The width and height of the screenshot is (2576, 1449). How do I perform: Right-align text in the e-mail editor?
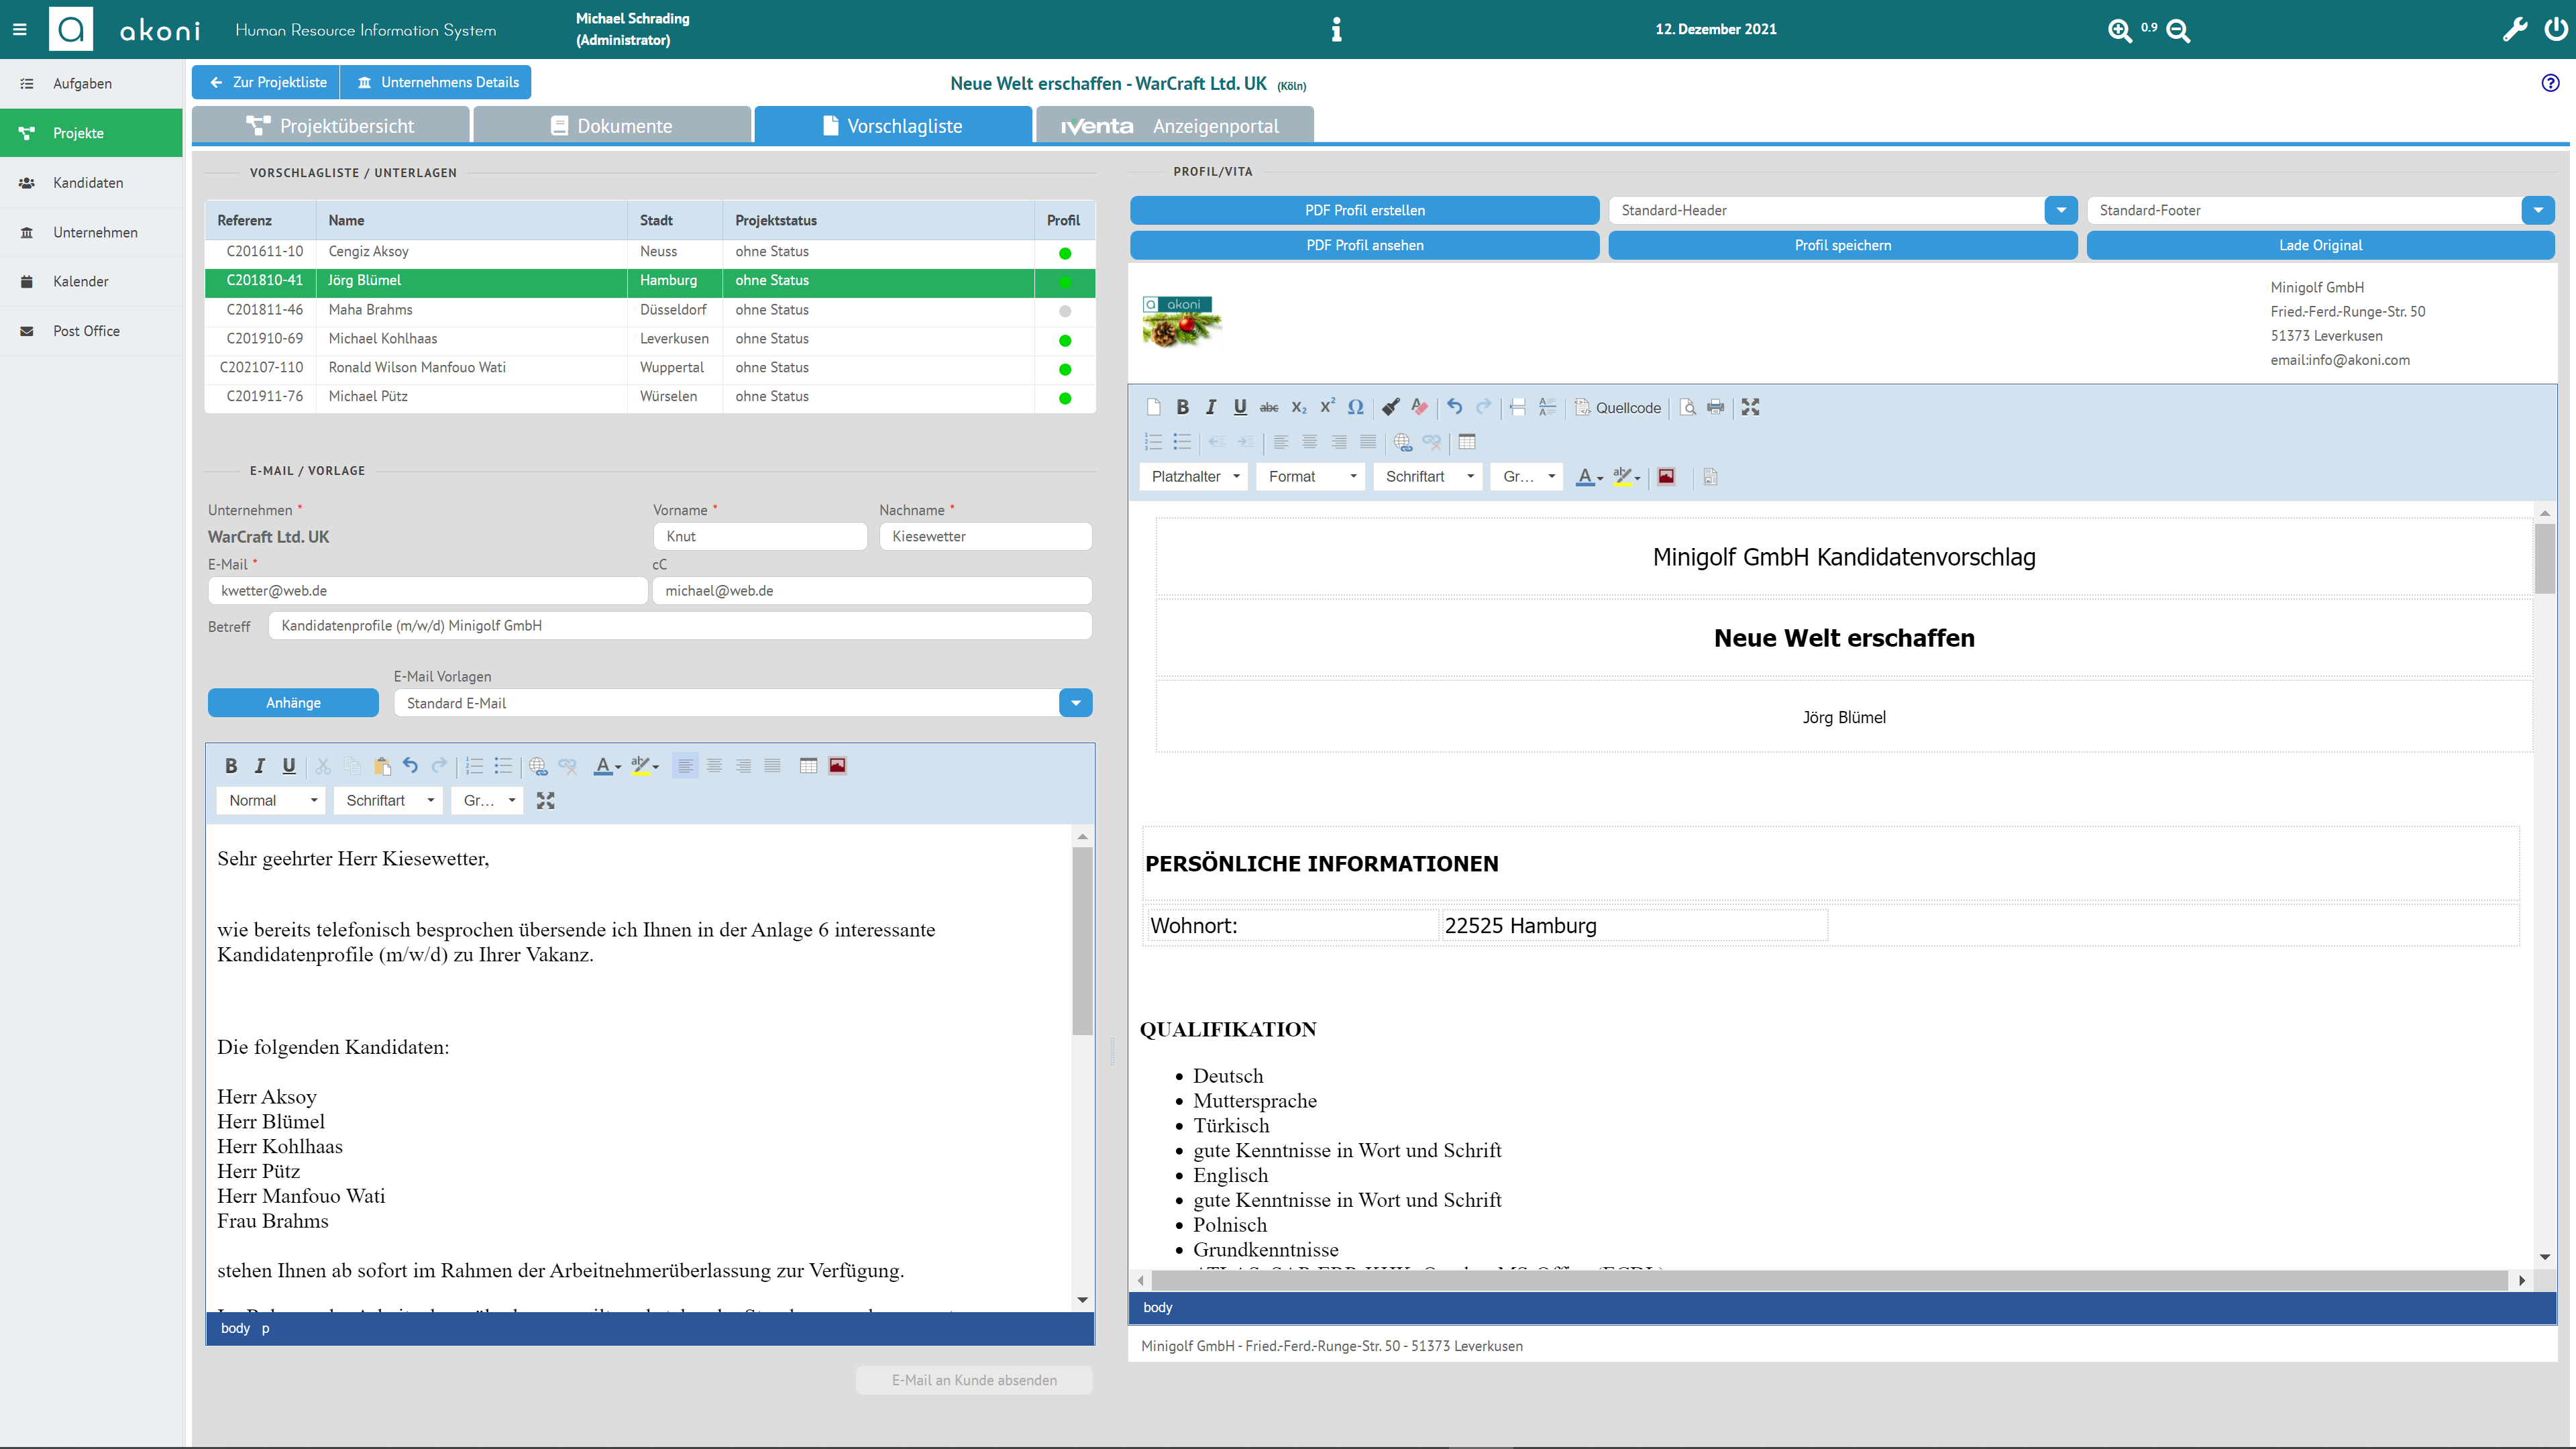743,766
